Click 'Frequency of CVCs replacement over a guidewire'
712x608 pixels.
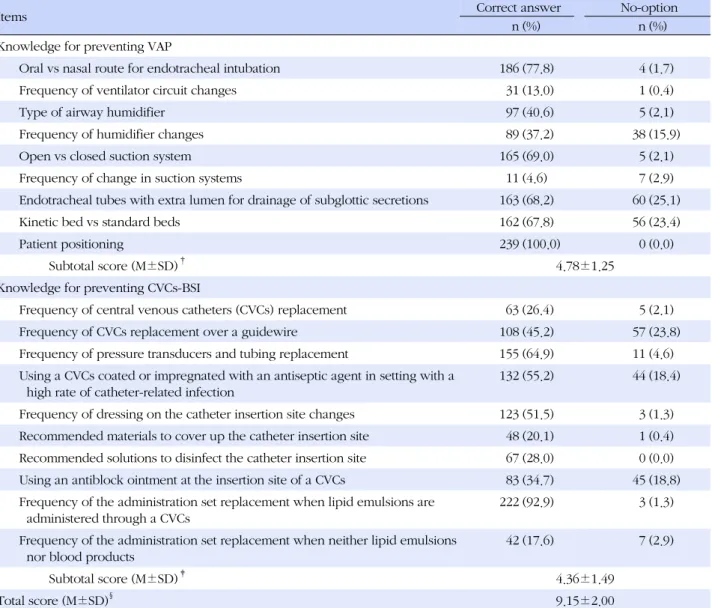(x=158, y=332)
